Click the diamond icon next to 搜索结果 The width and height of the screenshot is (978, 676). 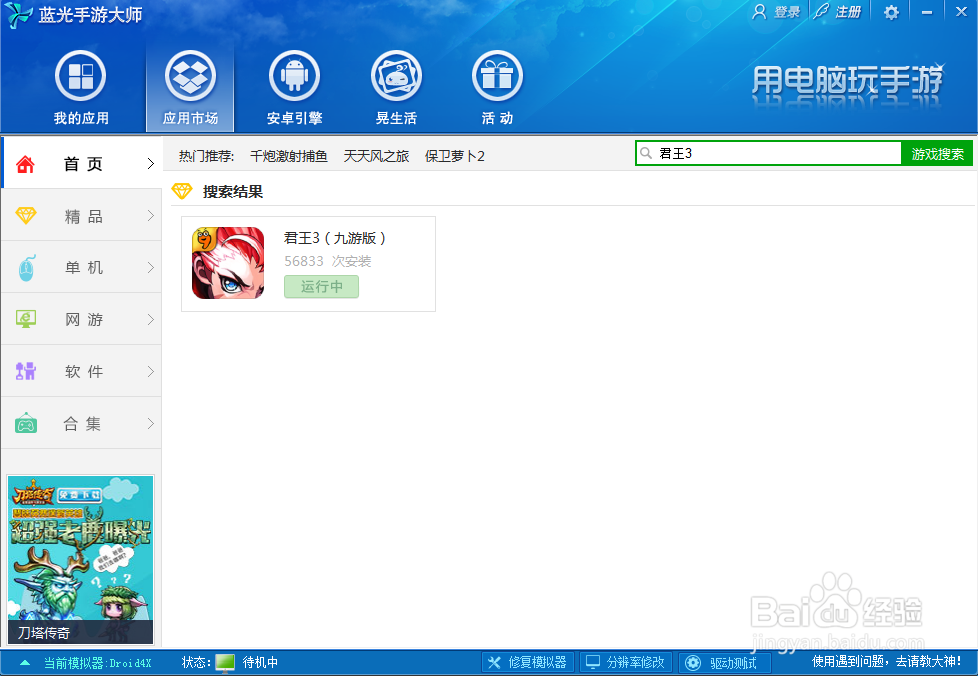coord(182,191)
